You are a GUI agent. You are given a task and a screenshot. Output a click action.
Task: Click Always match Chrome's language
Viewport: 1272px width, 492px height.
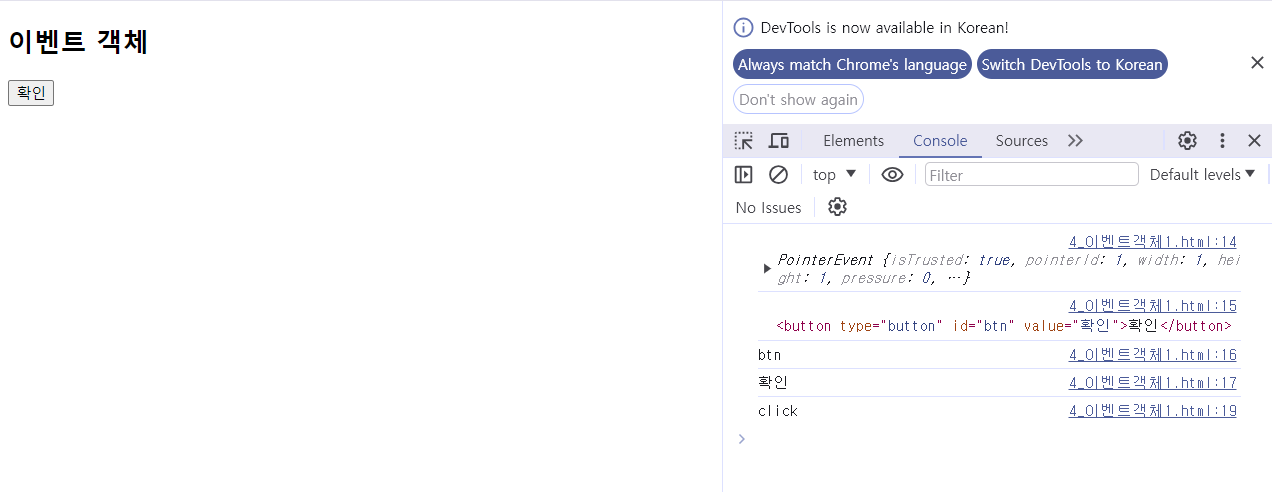(852, 65)
